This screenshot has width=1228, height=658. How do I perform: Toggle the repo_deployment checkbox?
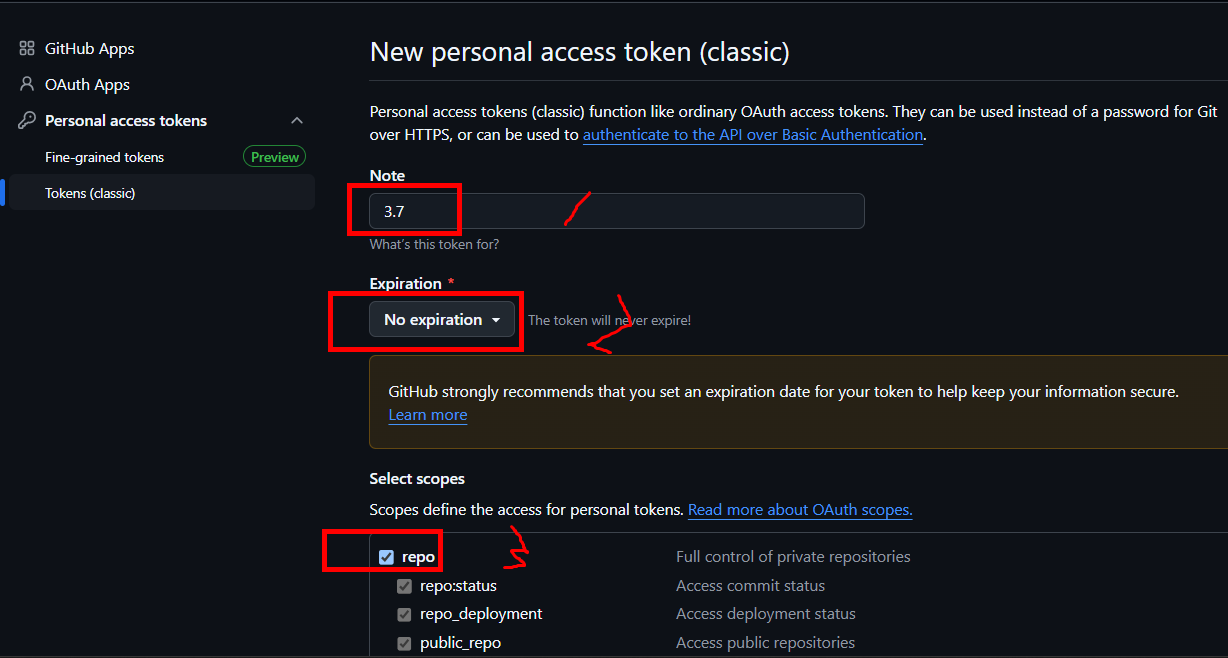(x=404, y=614)
